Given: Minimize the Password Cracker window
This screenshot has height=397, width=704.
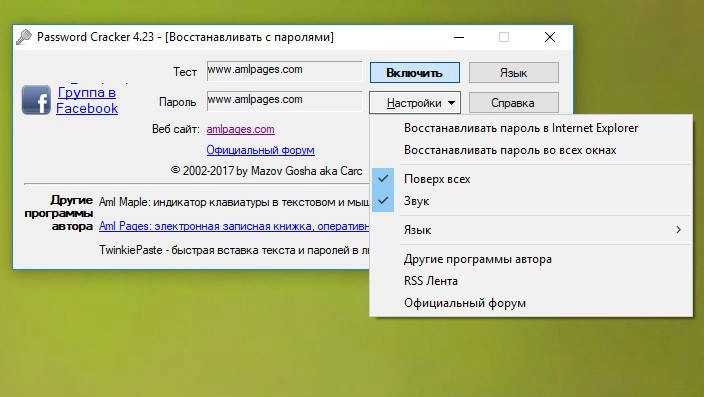Looking at the screenshot, I should point(459,37).
